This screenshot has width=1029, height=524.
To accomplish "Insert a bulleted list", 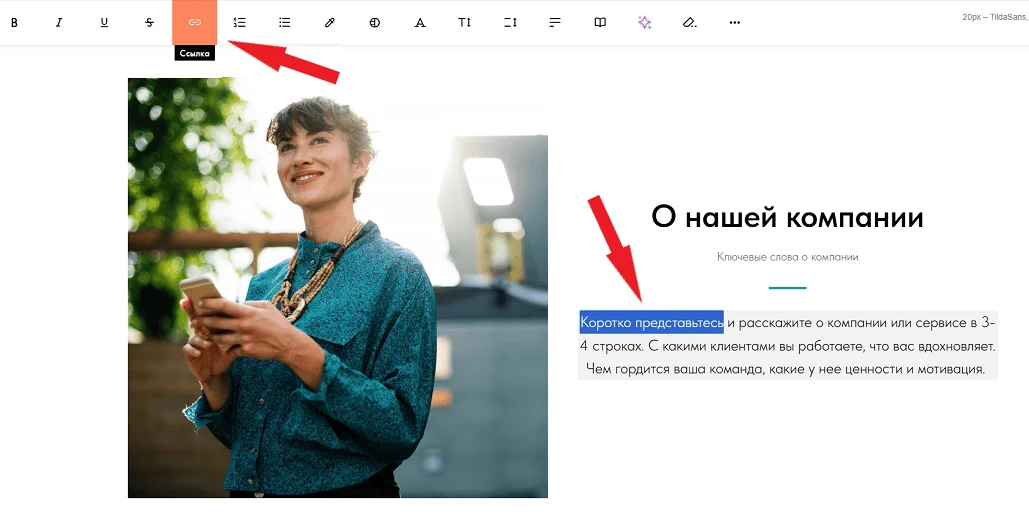I will pyautogui.click(x=285, y=22).
